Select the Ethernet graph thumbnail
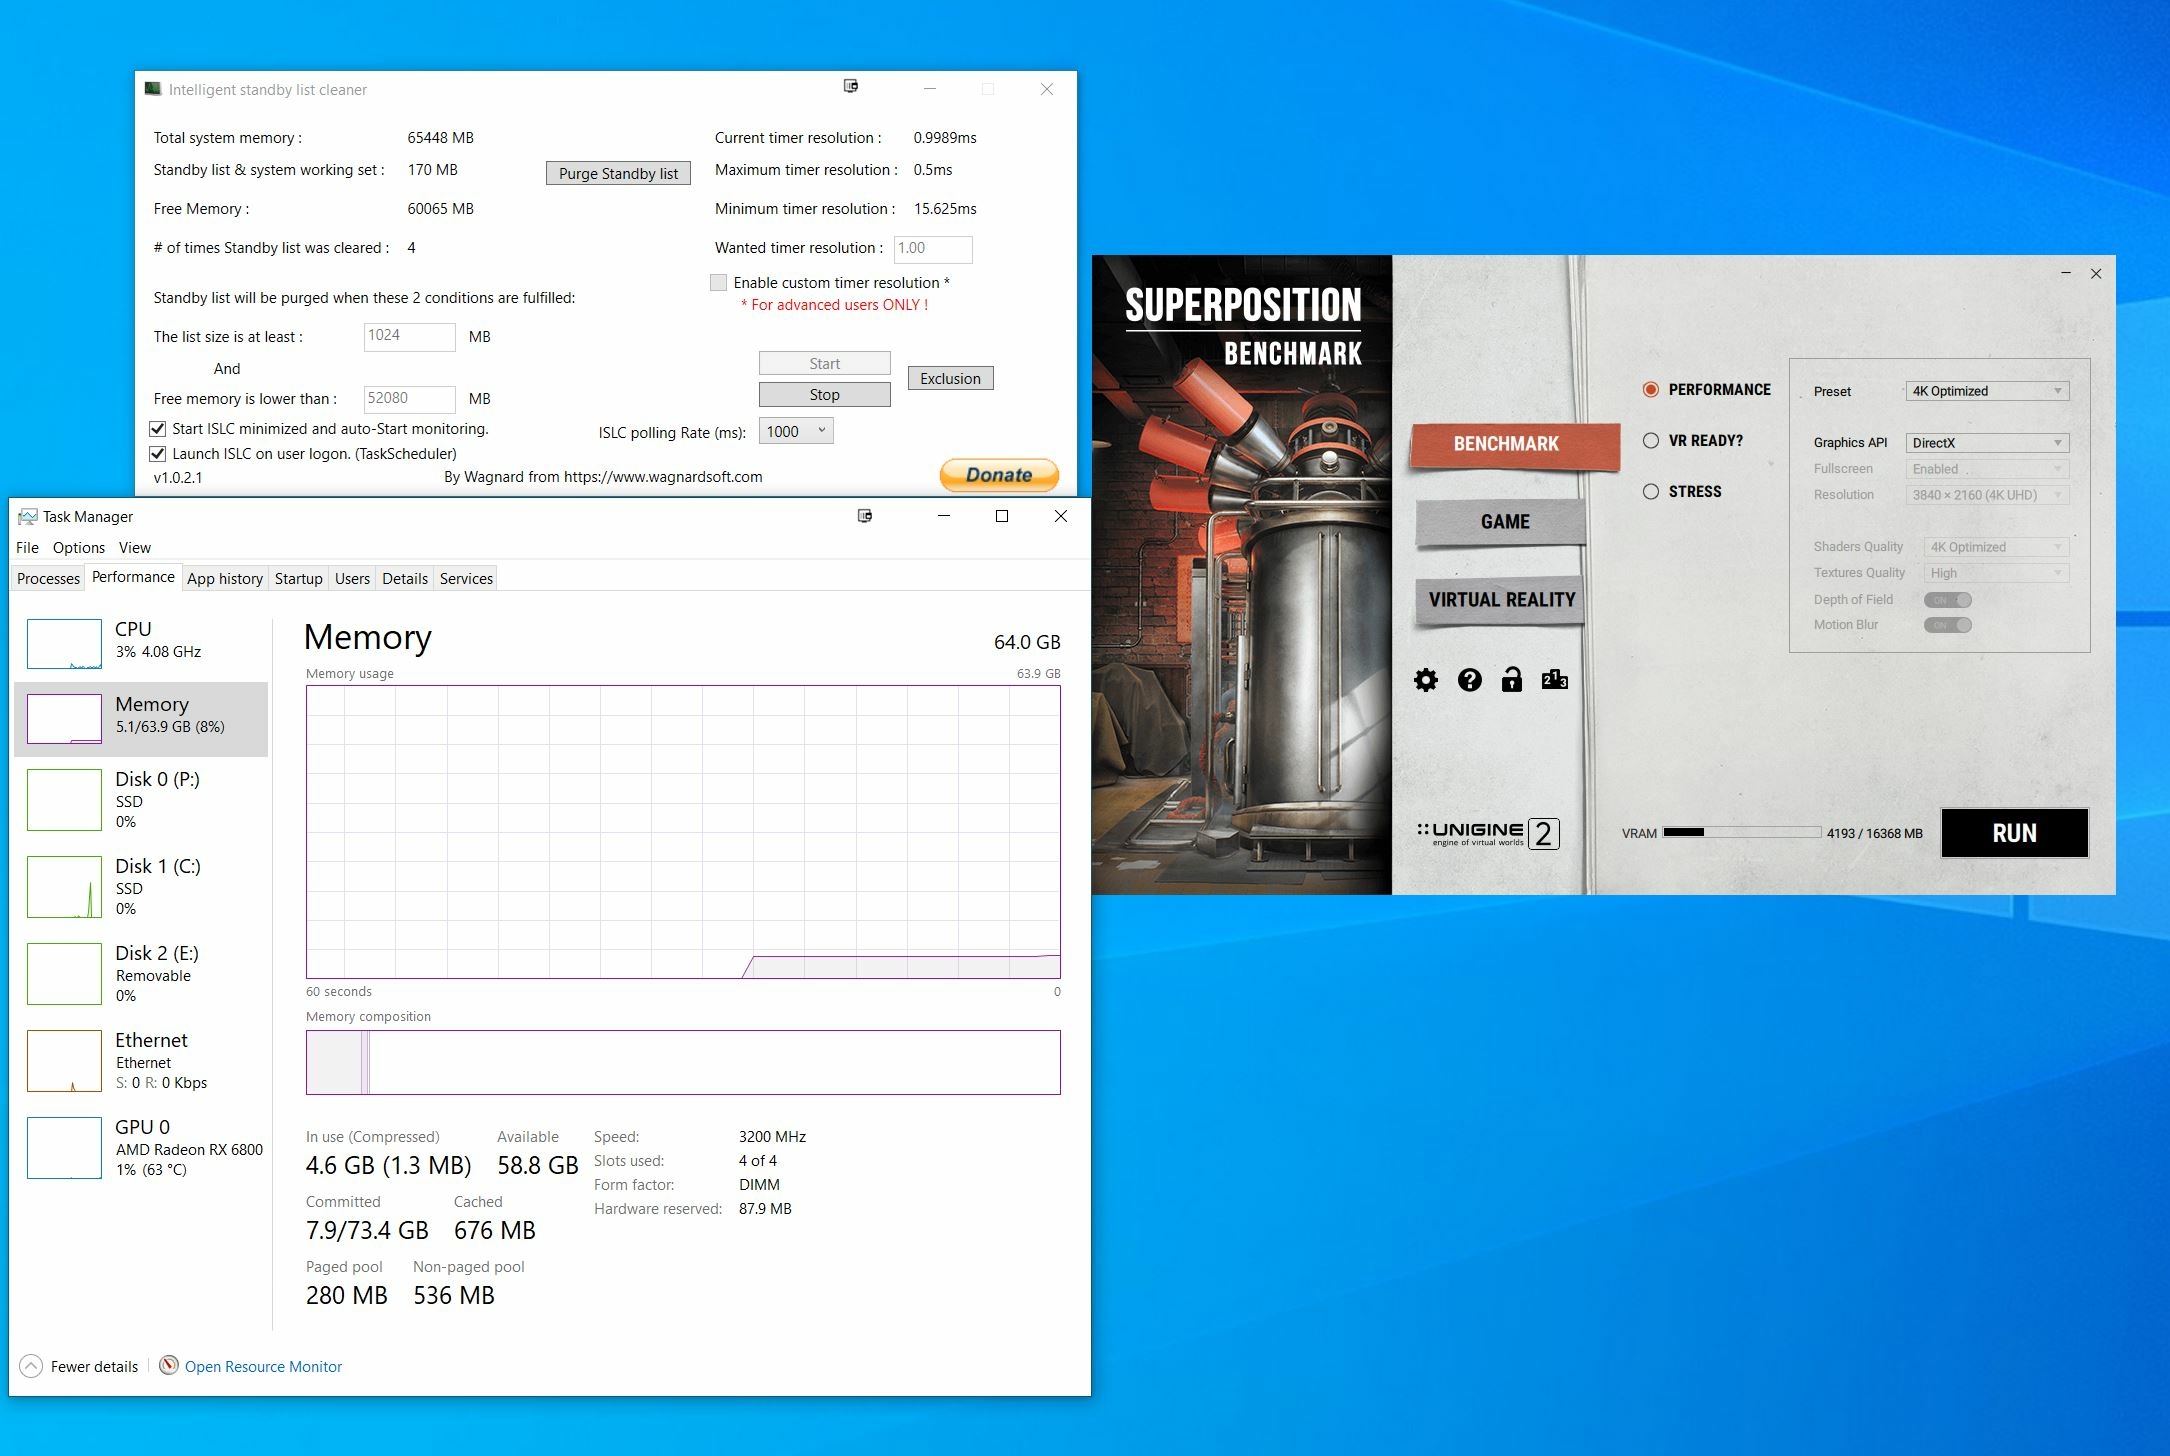Viewport: 2170px width, 1456px height. click(64, 1061)
